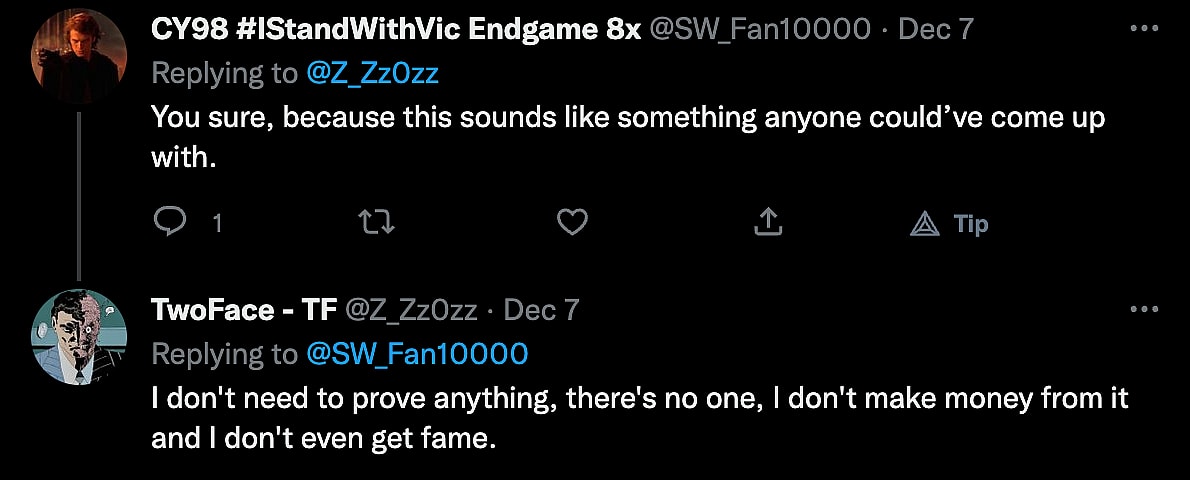
Task: Open the @SW_Fan10000 mention in TwoFace's reply
Action: point(416,354)
